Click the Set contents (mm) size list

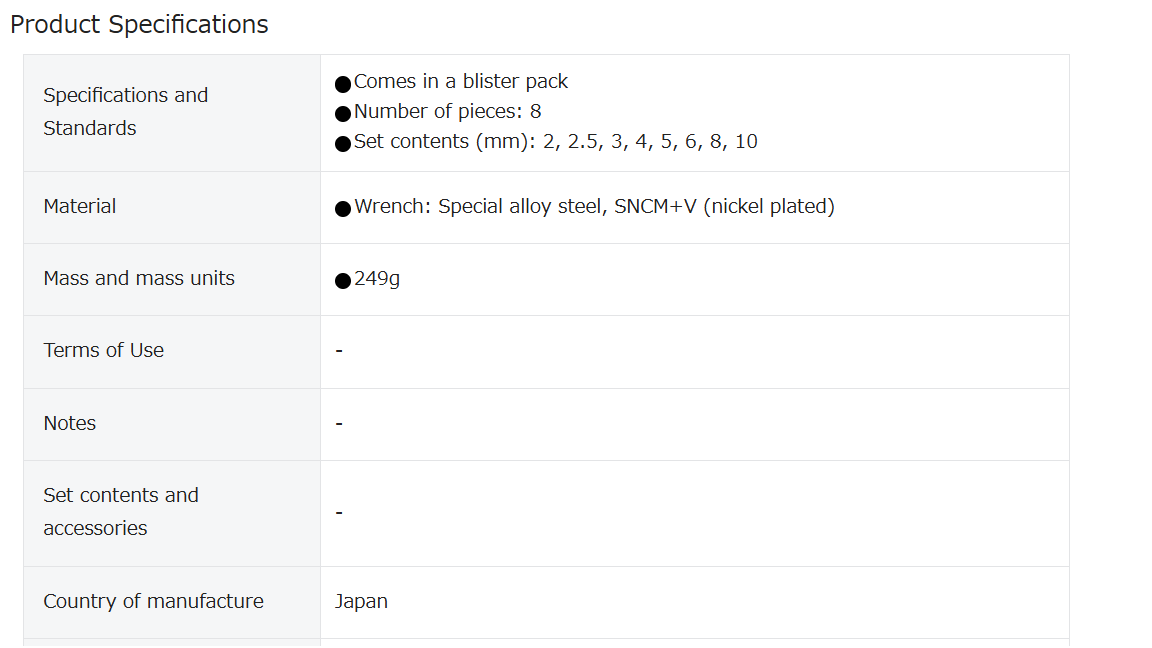(x=555, y=141)
